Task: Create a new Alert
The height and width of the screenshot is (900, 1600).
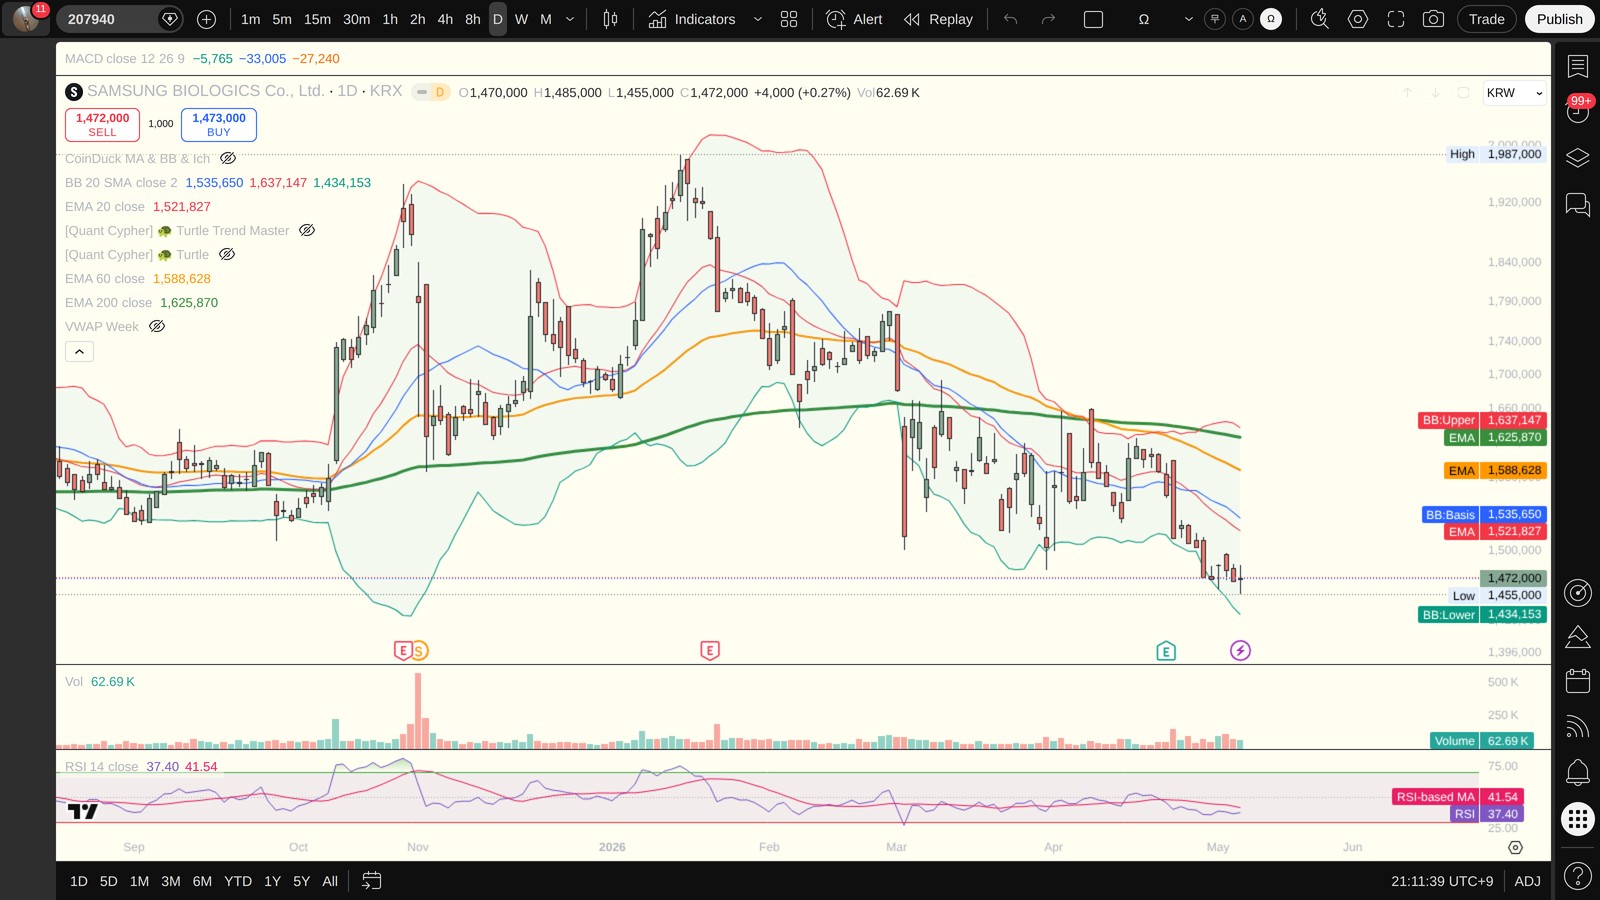Action: click(x=855, y=19)
